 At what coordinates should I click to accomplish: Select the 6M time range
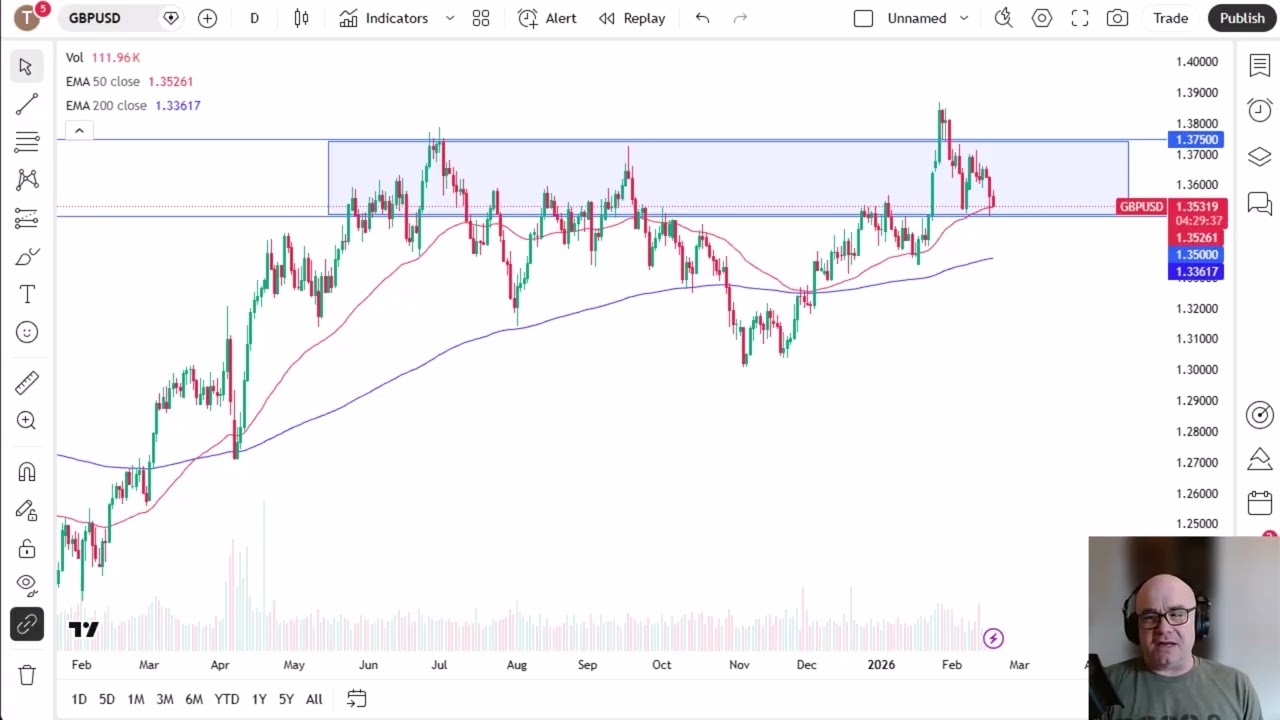click(x=194, y=699)
